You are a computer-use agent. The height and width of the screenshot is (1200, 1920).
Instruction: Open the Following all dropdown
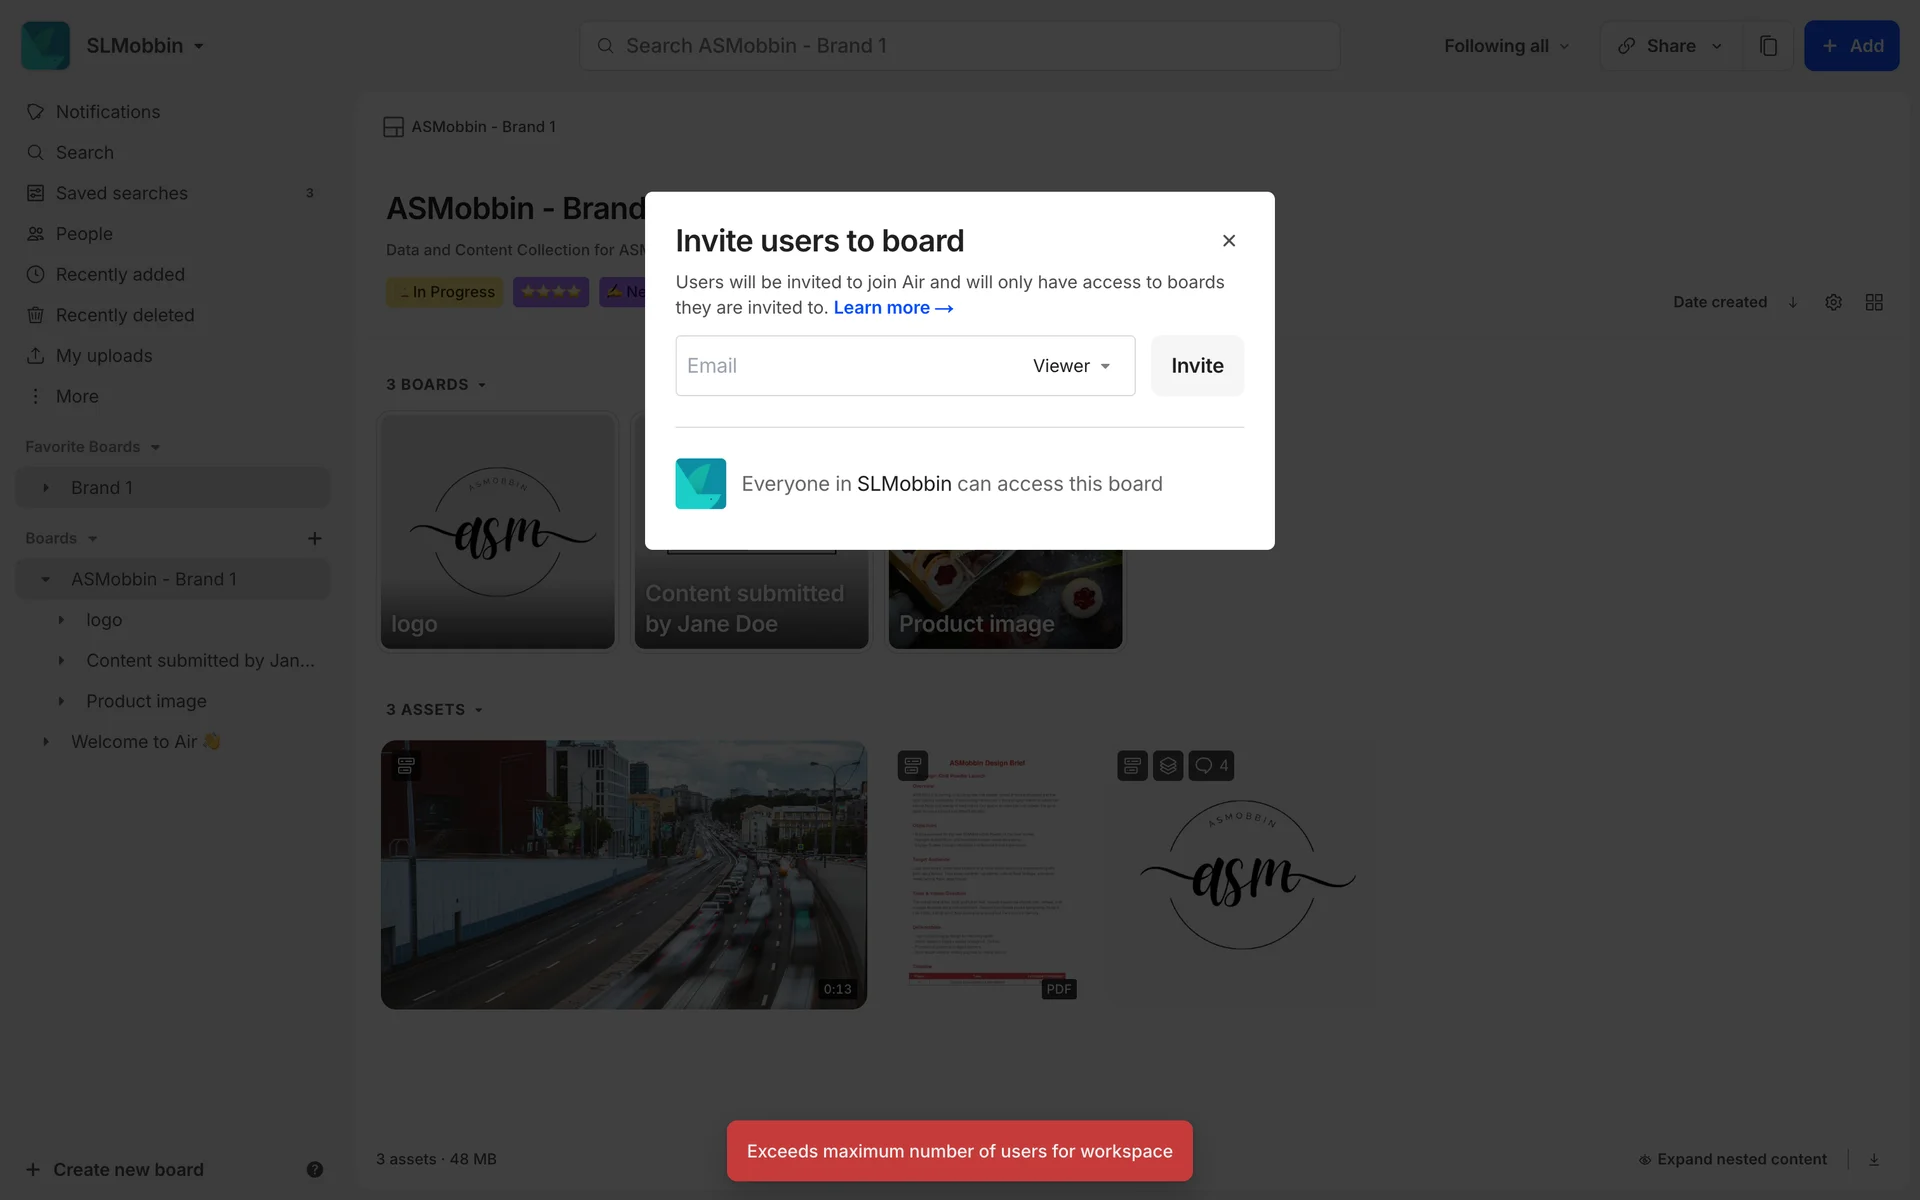tap(1506, 46)
